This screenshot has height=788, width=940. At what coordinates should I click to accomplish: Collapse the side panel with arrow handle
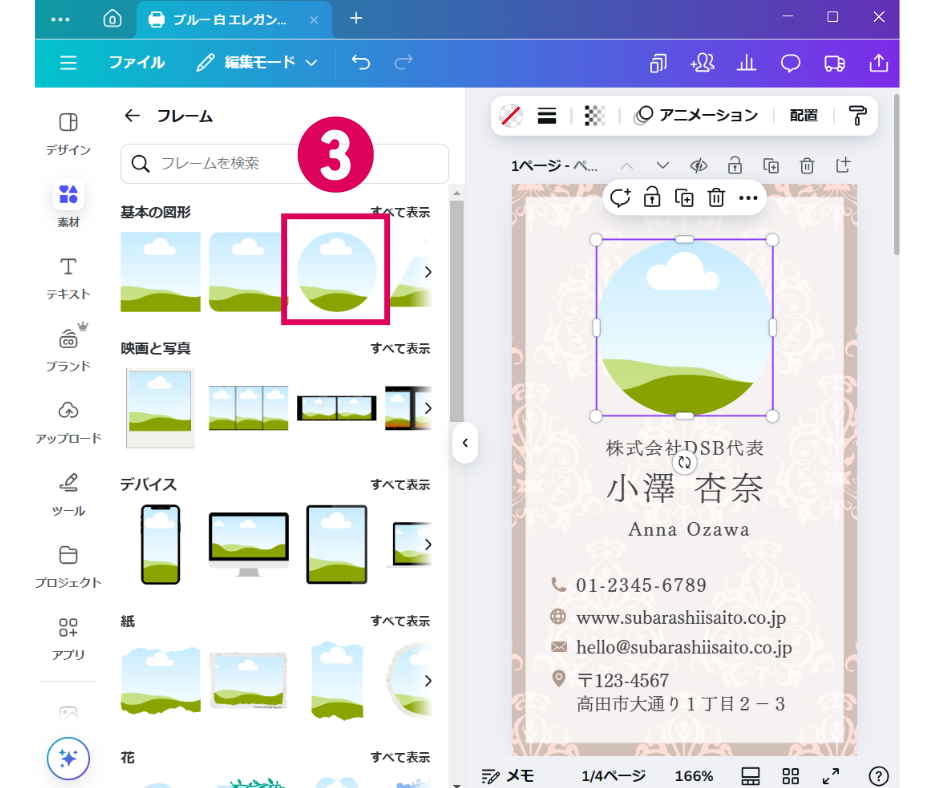point(465,442)
